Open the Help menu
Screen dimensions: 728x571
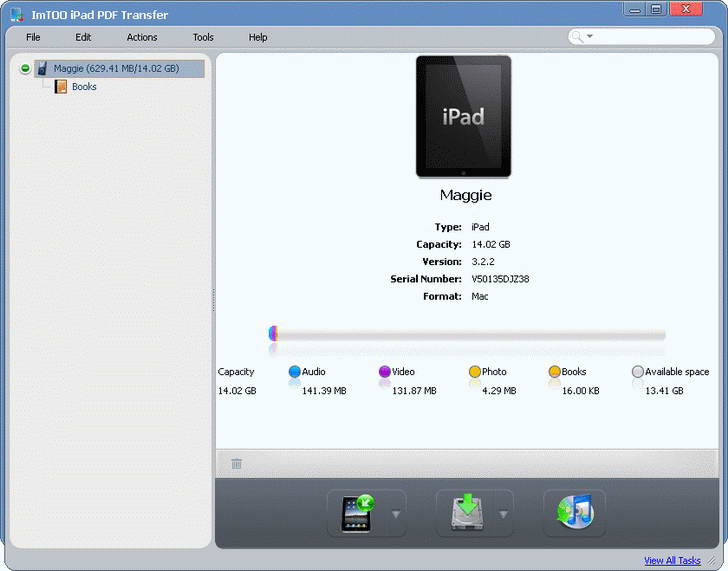(258, 37)
